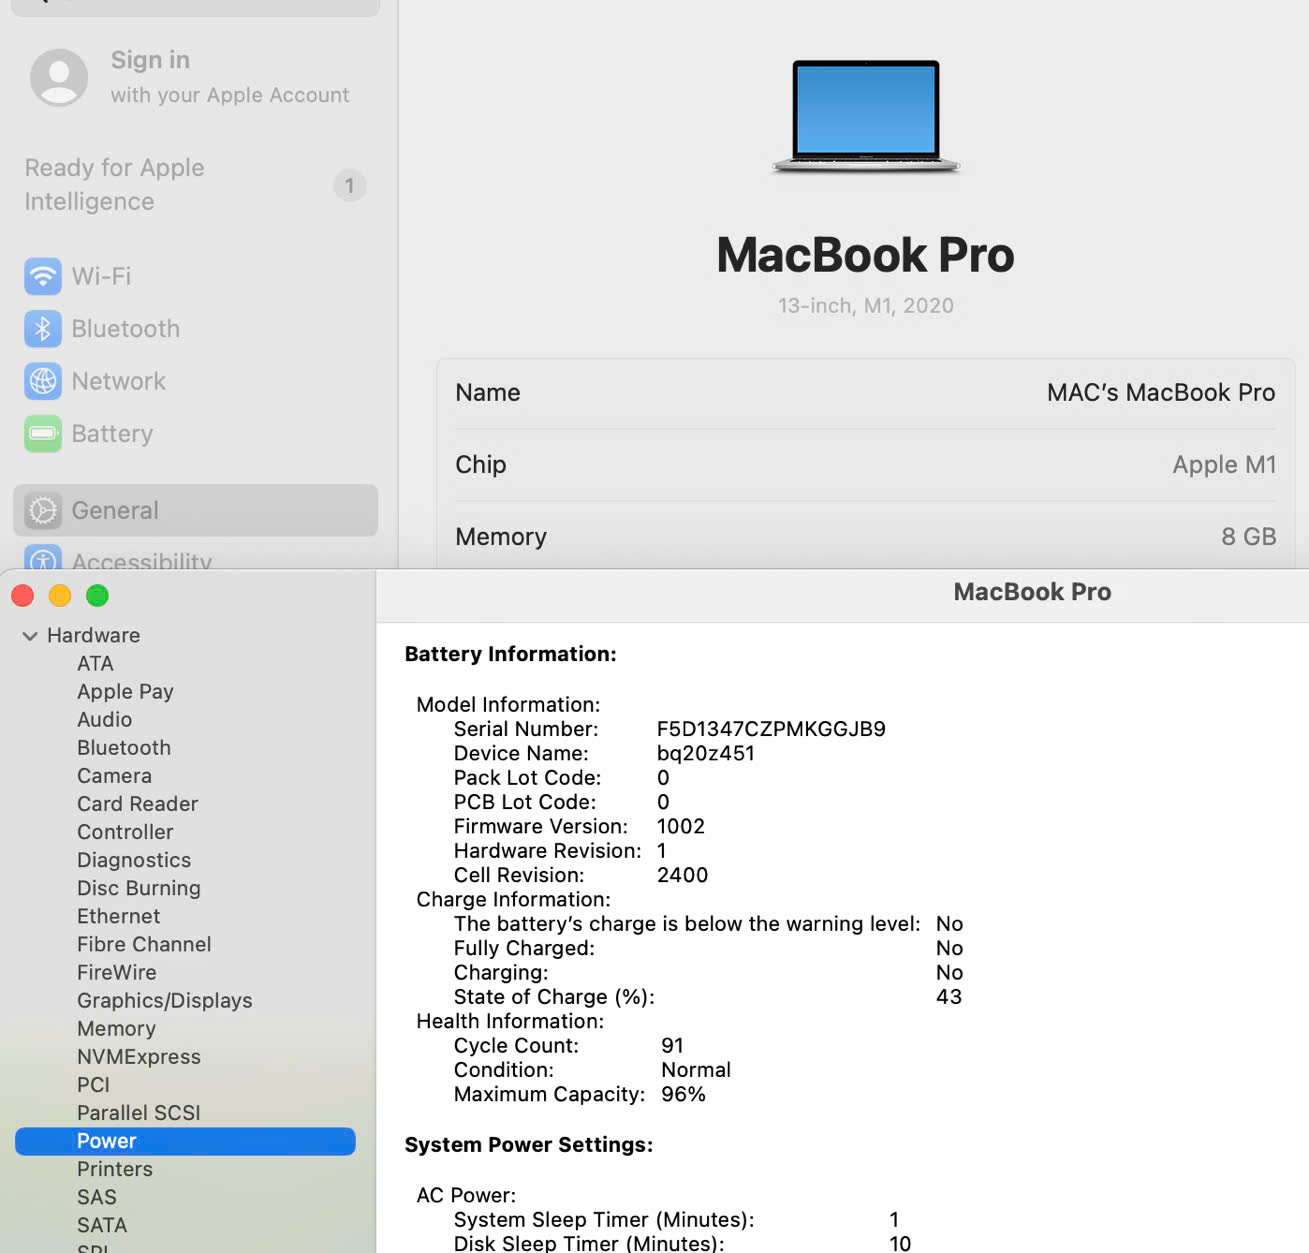Click the green zoom window button
This screenshot has width=1309, height=1253.
(97, 596)
